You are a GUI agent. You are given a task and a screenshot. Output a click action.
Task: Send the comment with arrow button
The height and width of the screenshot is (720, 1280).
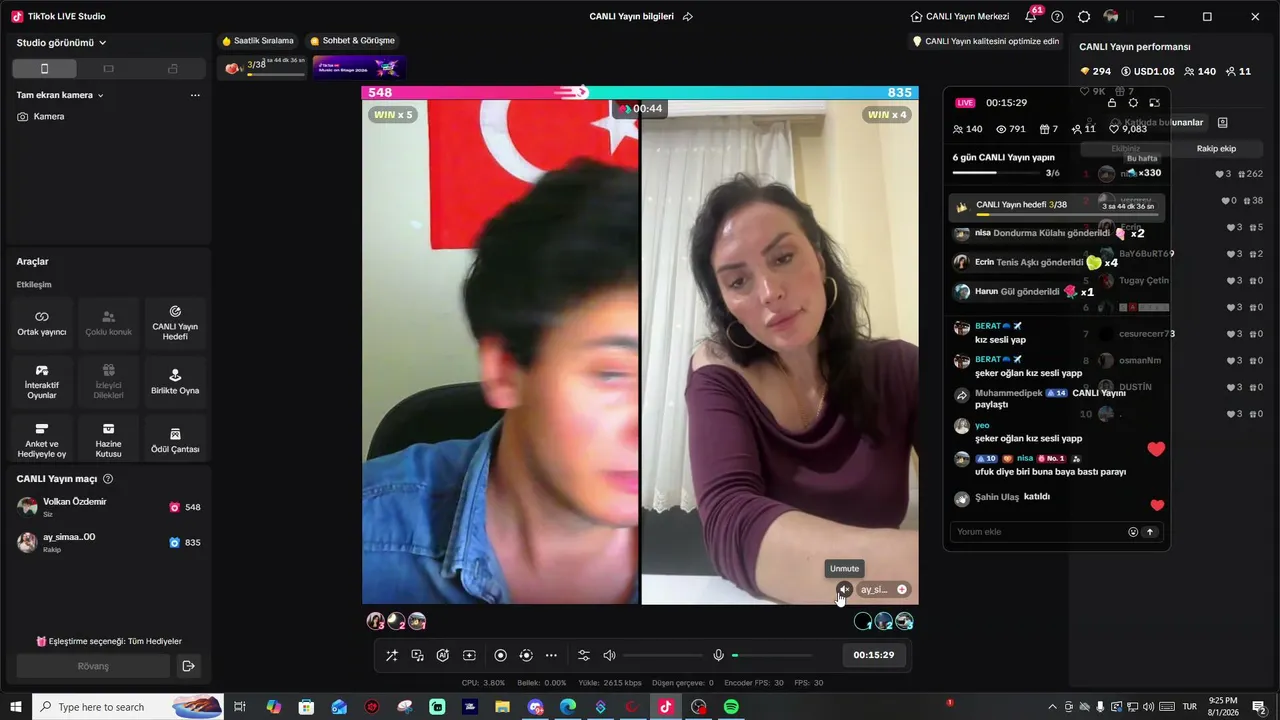[1151, 532]
